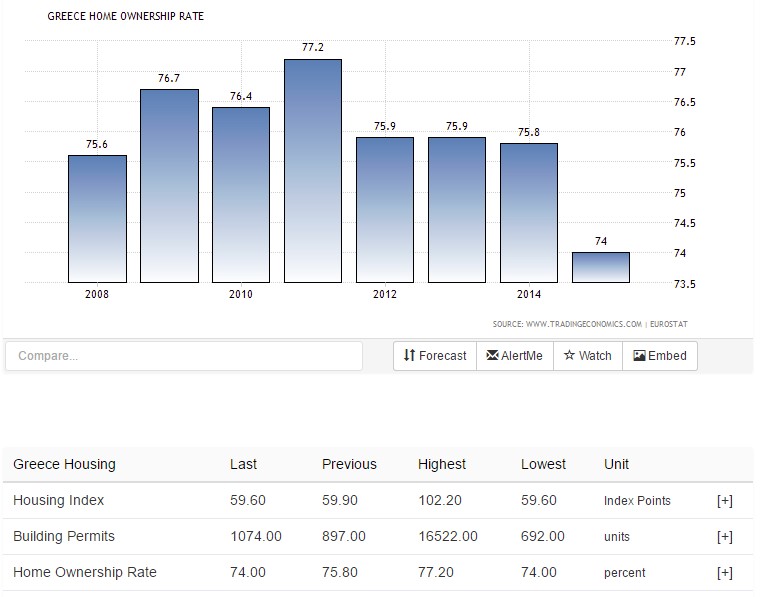Click the Embed button label
This screenshot has width=768, height=597.
tap(667, 356)
